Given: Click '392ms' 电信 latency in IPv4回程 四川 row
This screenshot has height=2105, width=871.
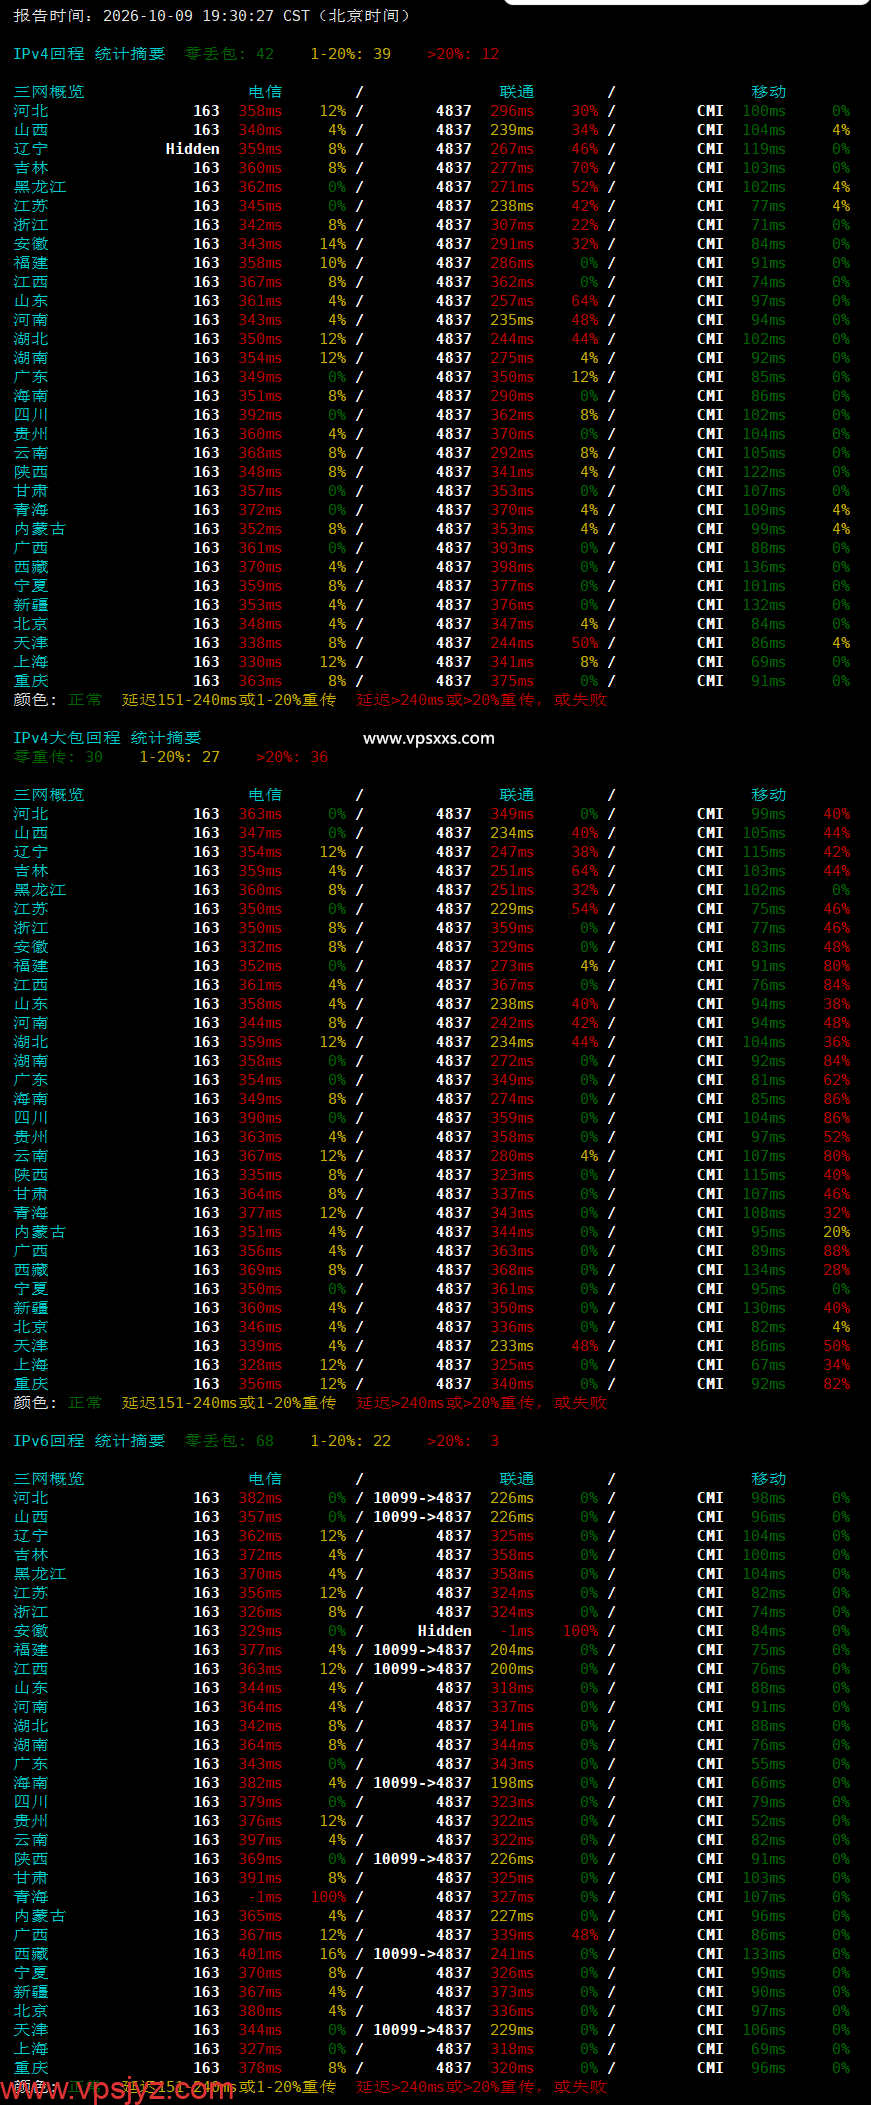Looking at the screenshot, I should point(260,415).
